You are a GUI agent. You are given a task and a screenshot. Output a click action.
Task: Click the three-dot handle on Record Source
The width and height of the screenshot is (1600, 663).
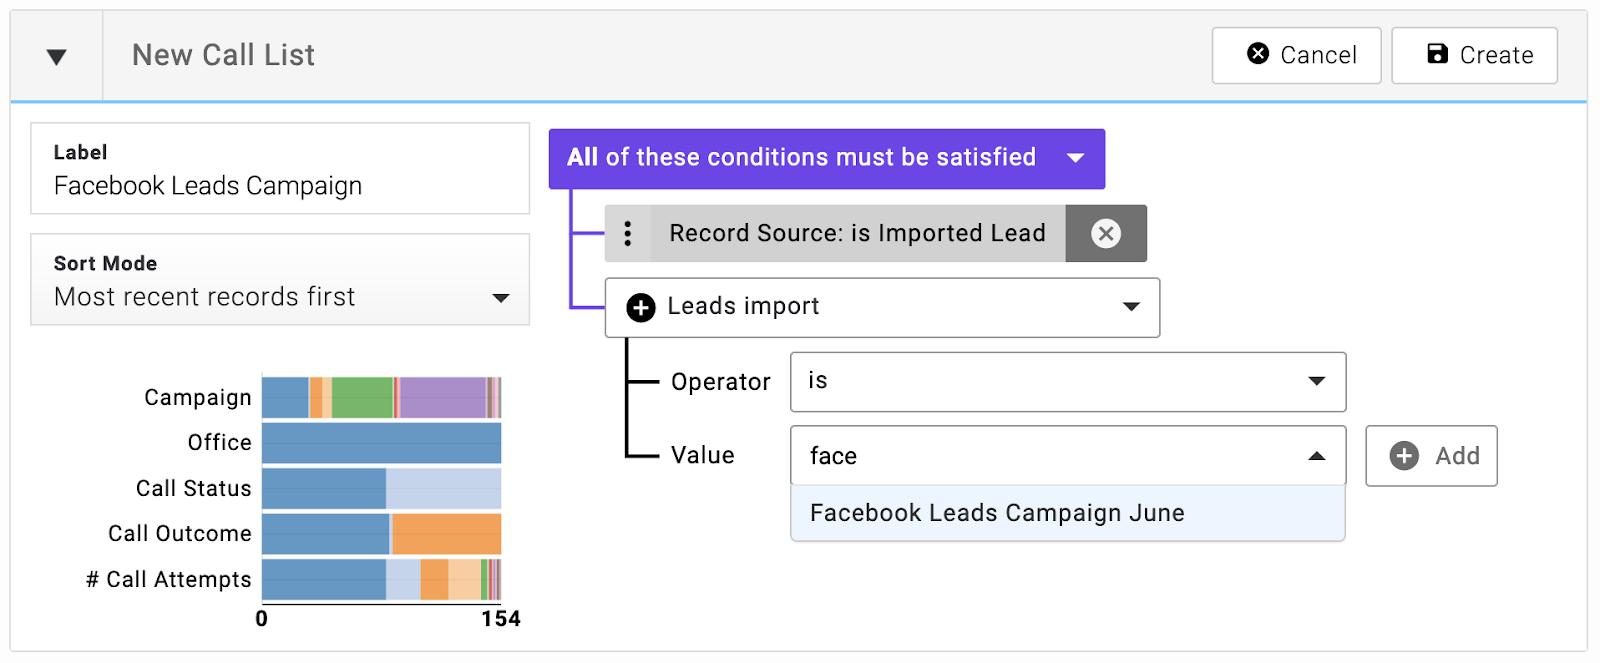(628, 234)
